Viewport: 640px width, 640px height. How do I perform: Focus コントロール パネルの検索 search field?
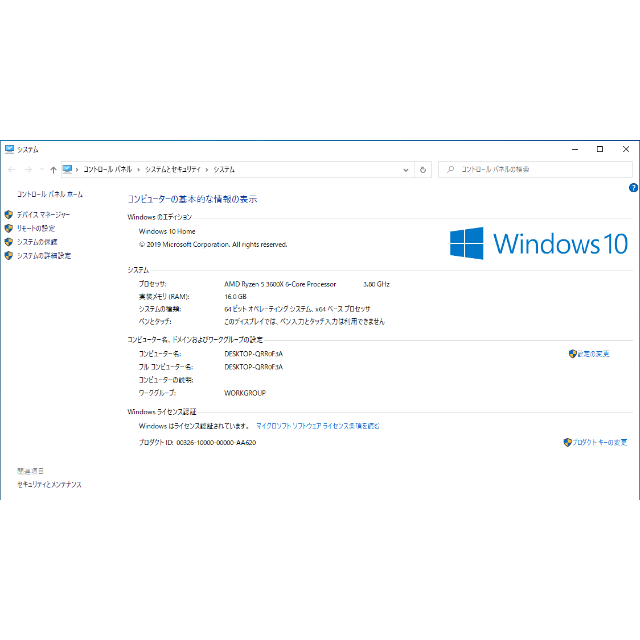pyautogui.click(x=535, y=169)
